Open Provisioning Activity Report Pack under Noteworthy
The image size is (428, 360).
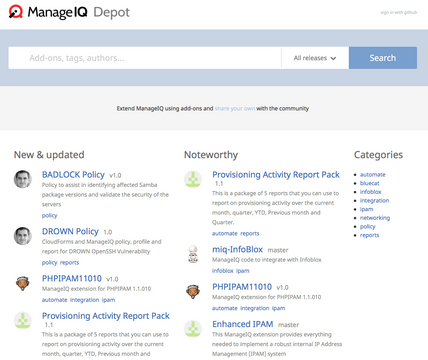point(276,175)
